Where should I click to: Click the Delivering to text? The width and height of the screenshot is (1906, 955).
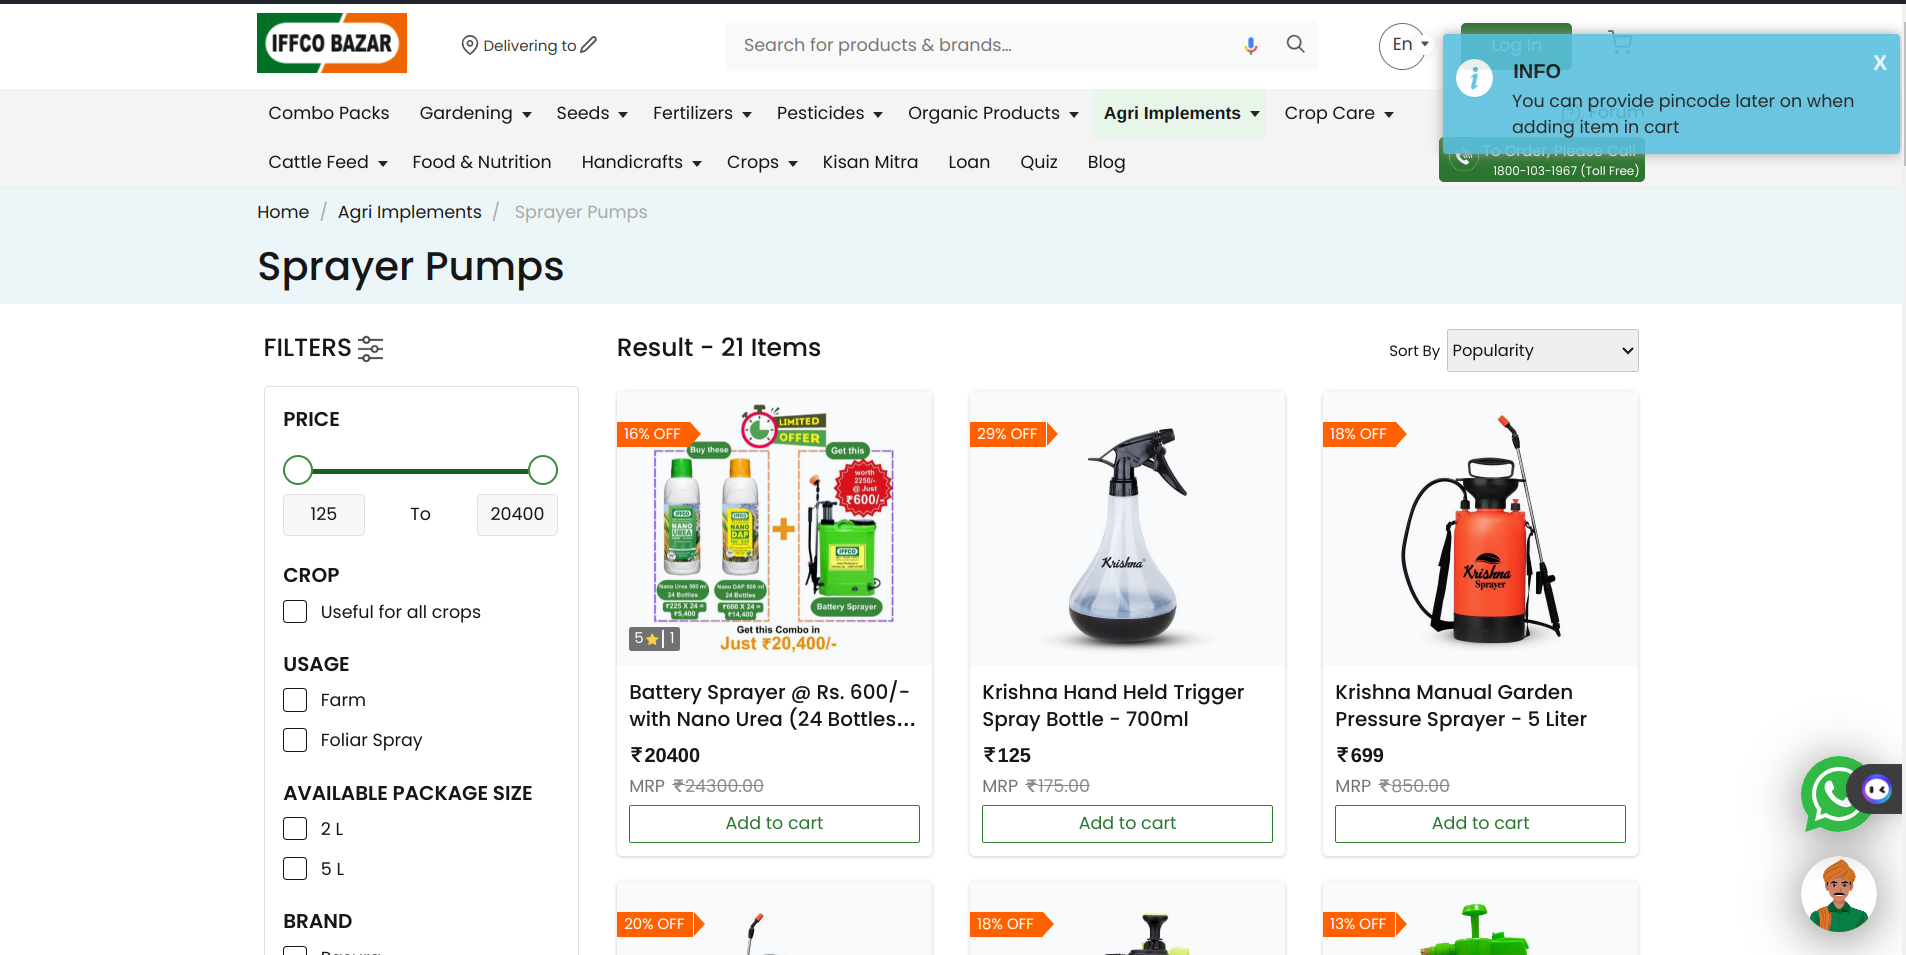[530, 45]
